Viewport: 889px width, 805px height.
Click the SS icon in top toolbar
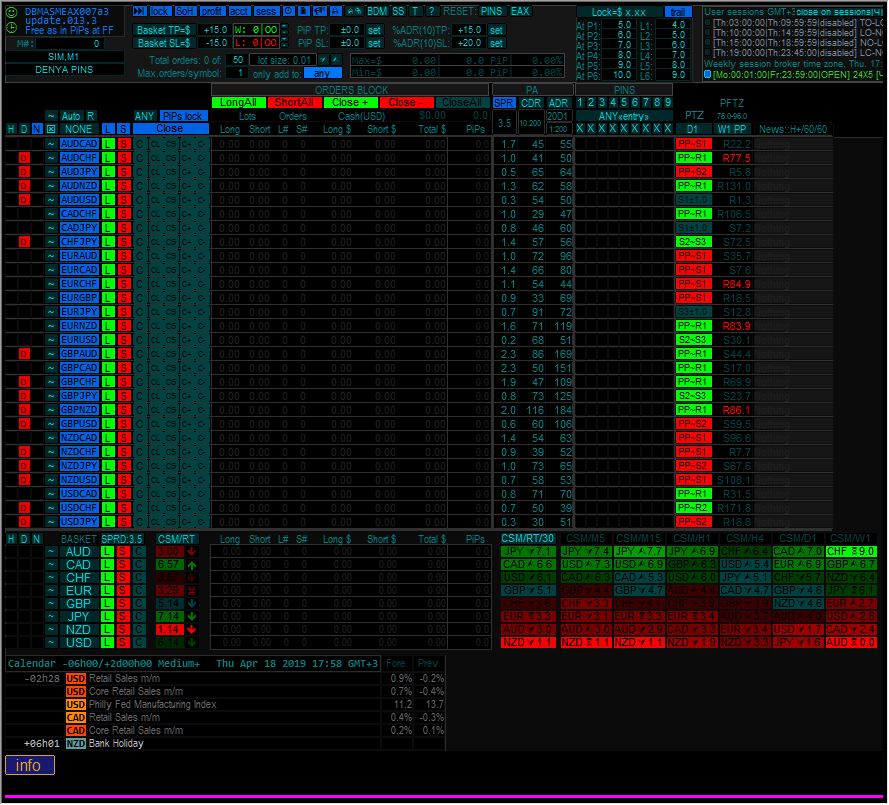click(399, 11)
